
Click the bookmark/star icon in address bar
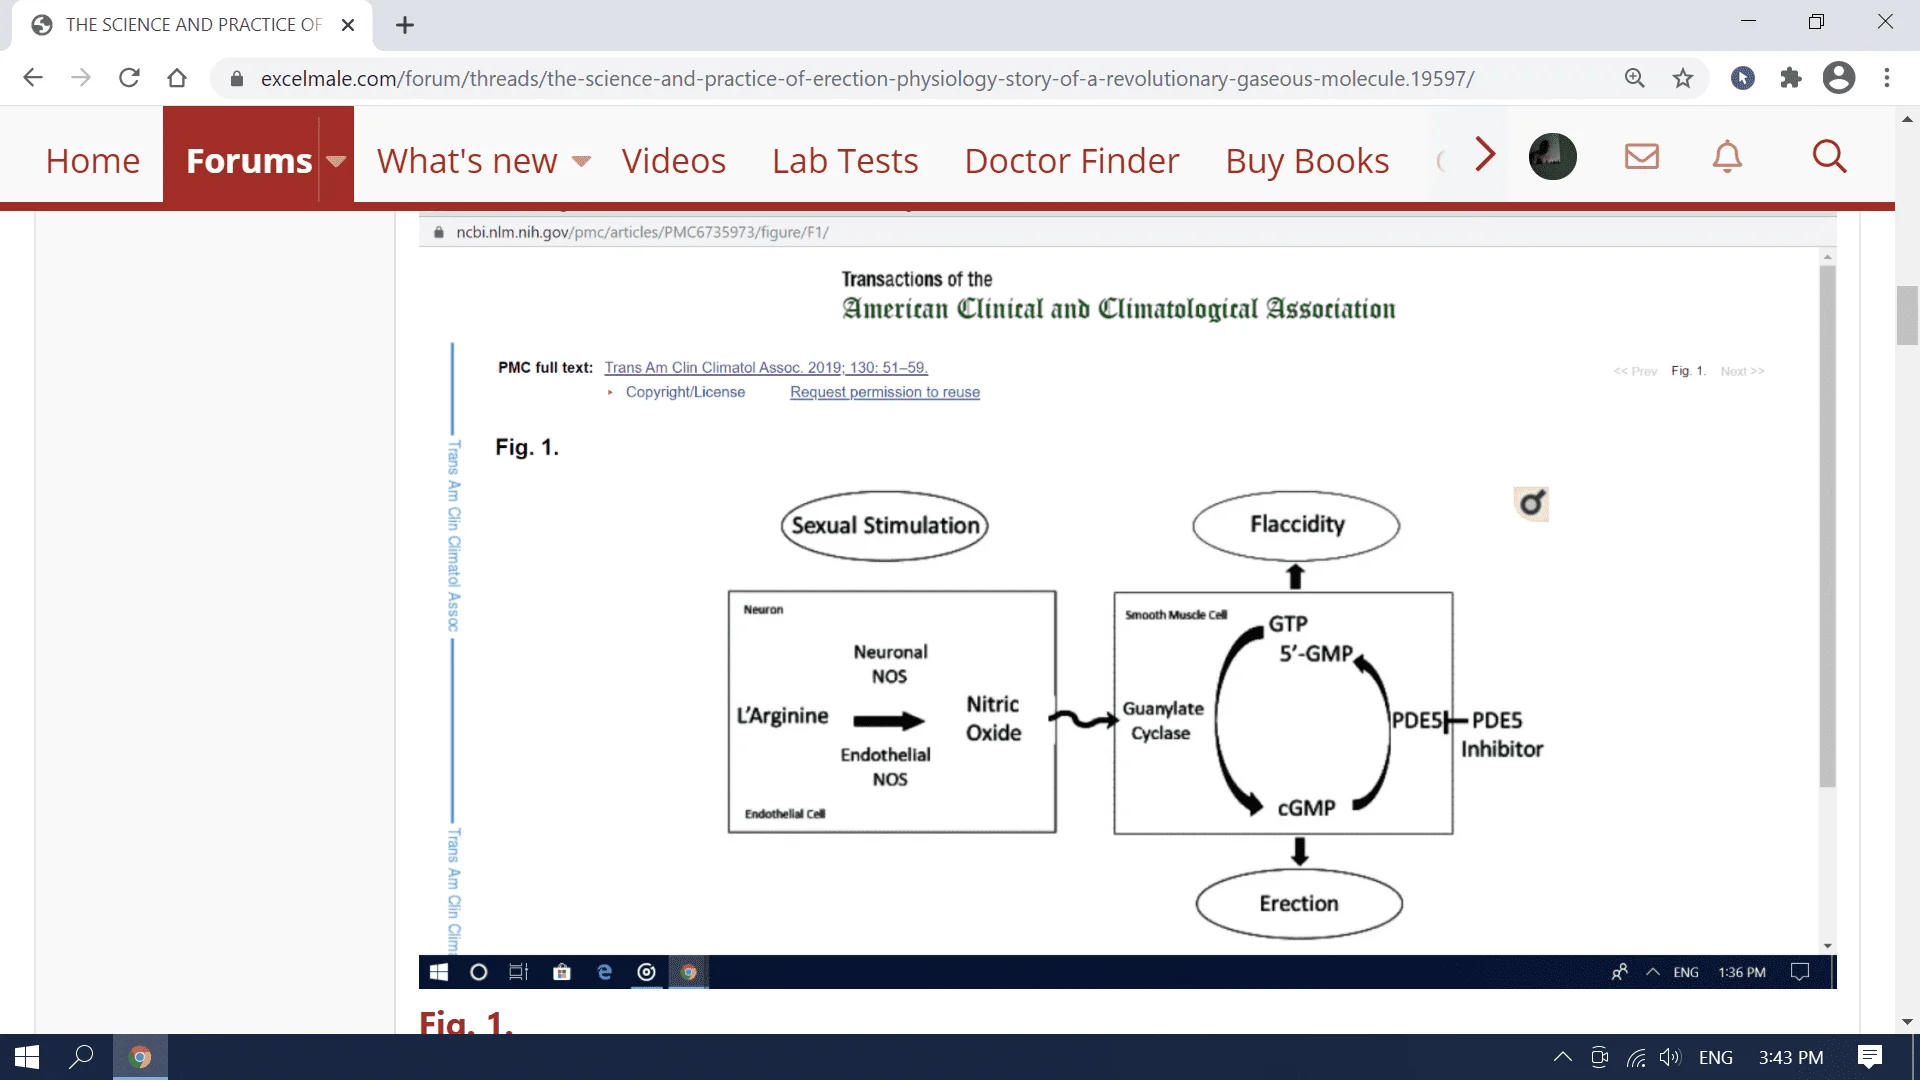[x=1685, y=79]
